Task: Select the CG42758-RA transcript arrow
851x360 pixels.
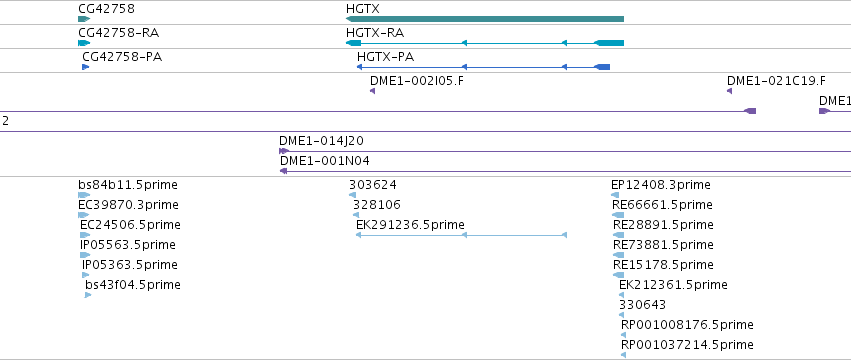Action: (84, 43)
